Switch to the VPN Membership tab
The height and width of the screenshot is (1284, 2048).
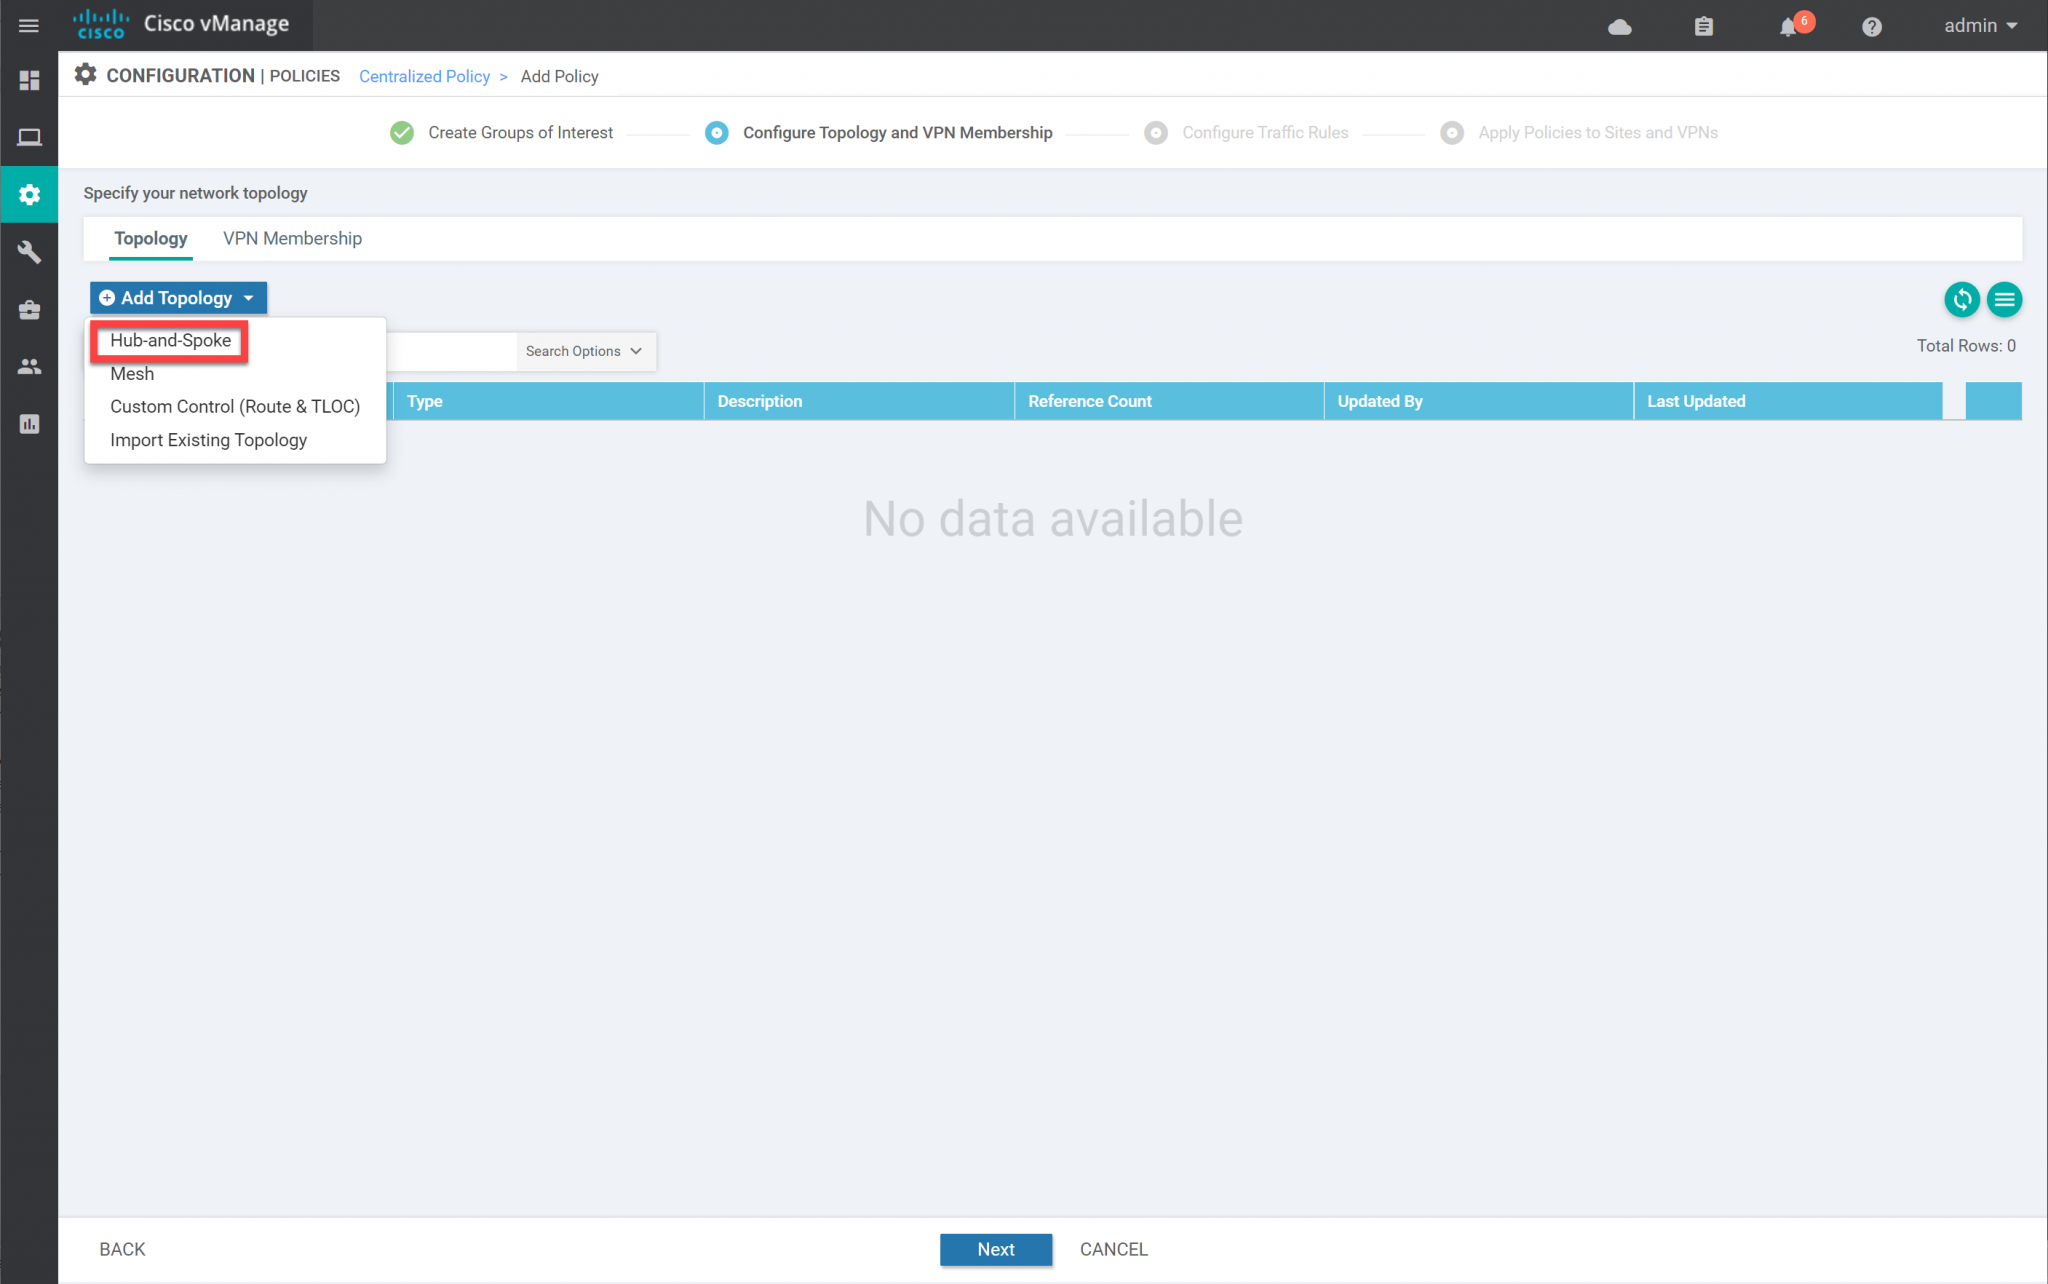click(292, 238)
